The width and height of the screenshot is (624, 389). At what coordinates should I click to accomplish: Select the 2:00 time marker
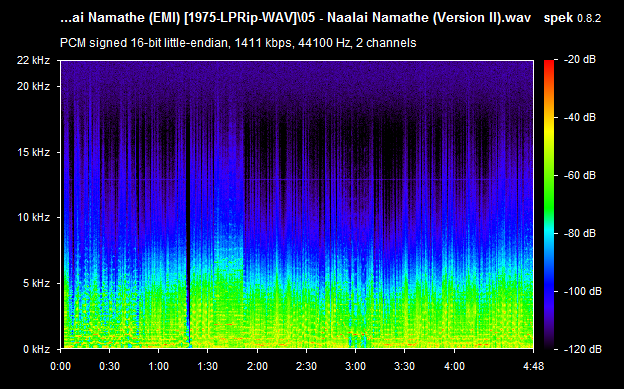pos(257,366)
